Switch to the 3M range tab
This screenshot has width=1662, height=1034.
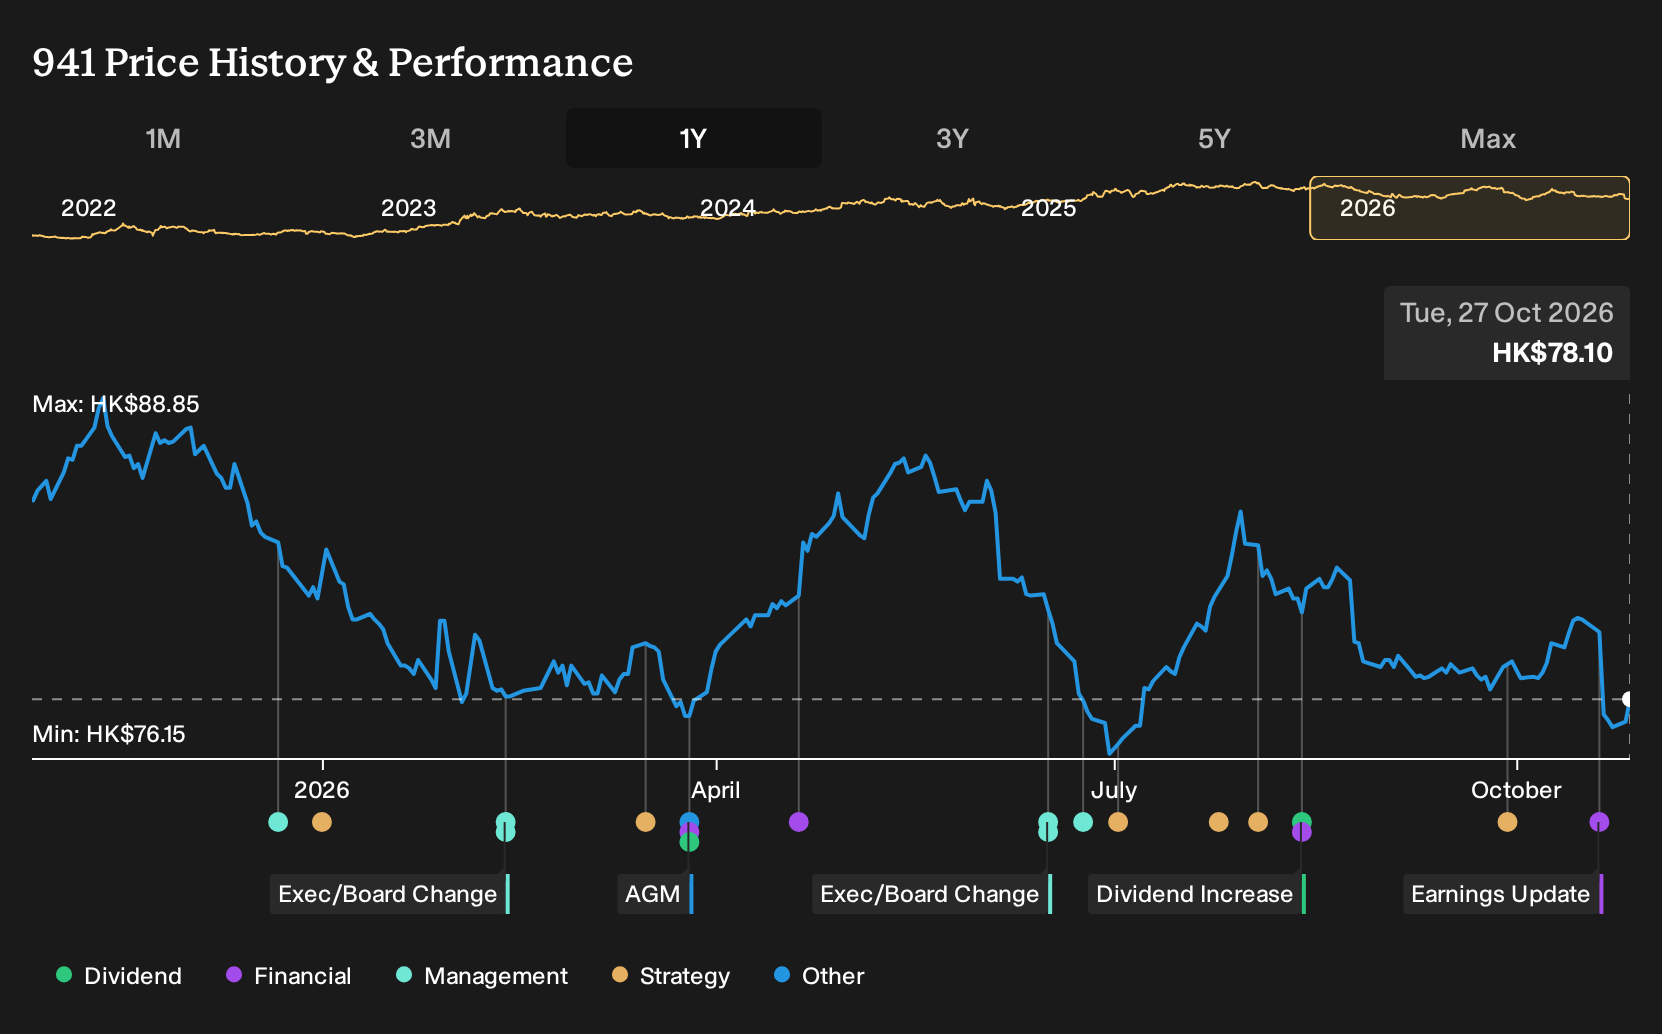(430, 138)
